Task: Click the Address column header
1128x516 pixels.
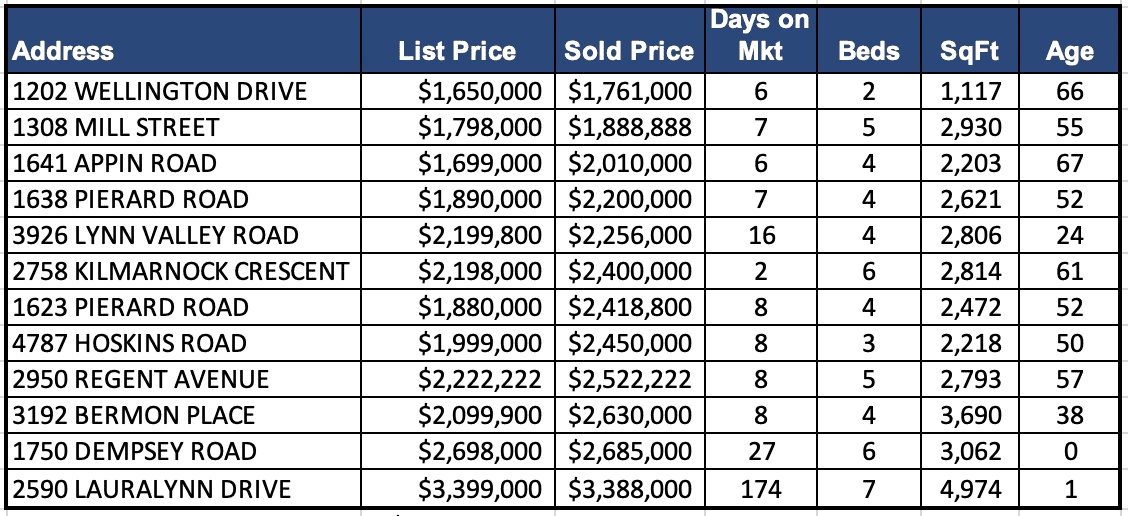Action: 64,51
